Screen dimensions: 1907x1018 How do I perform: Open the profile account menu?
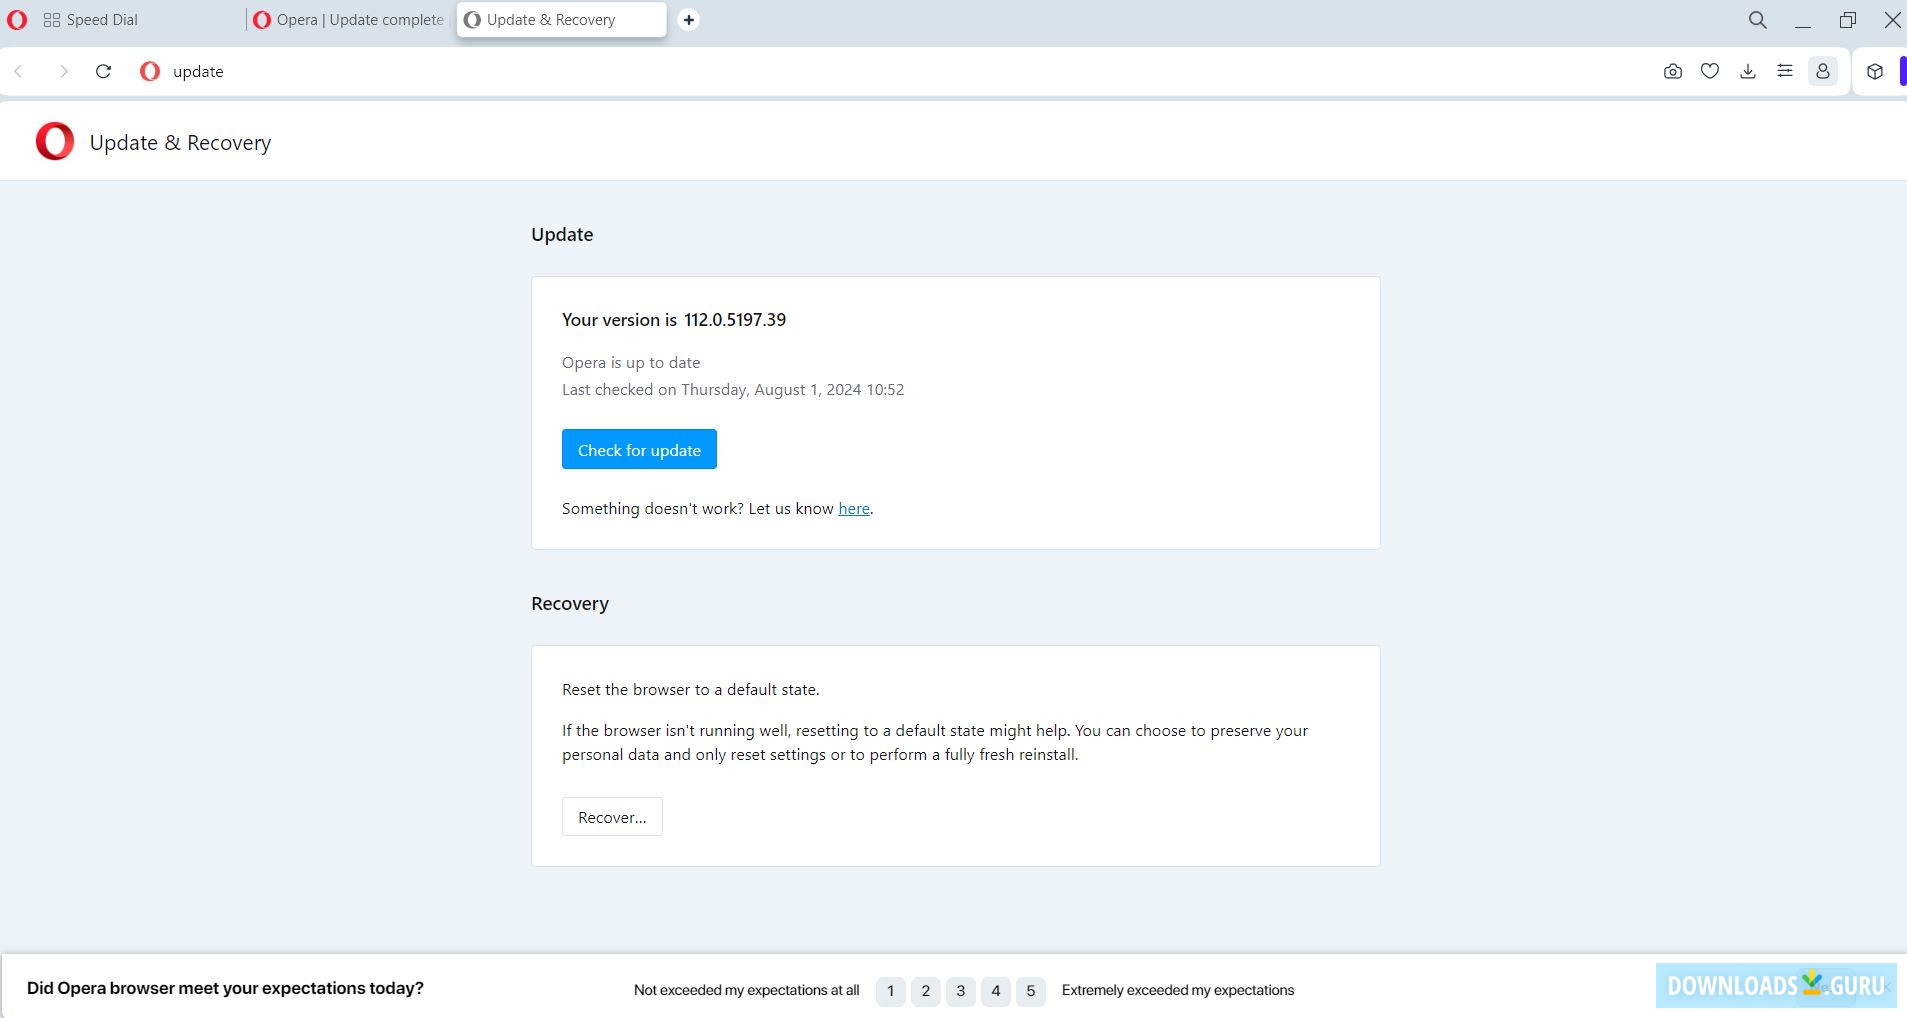(1823, 72)
